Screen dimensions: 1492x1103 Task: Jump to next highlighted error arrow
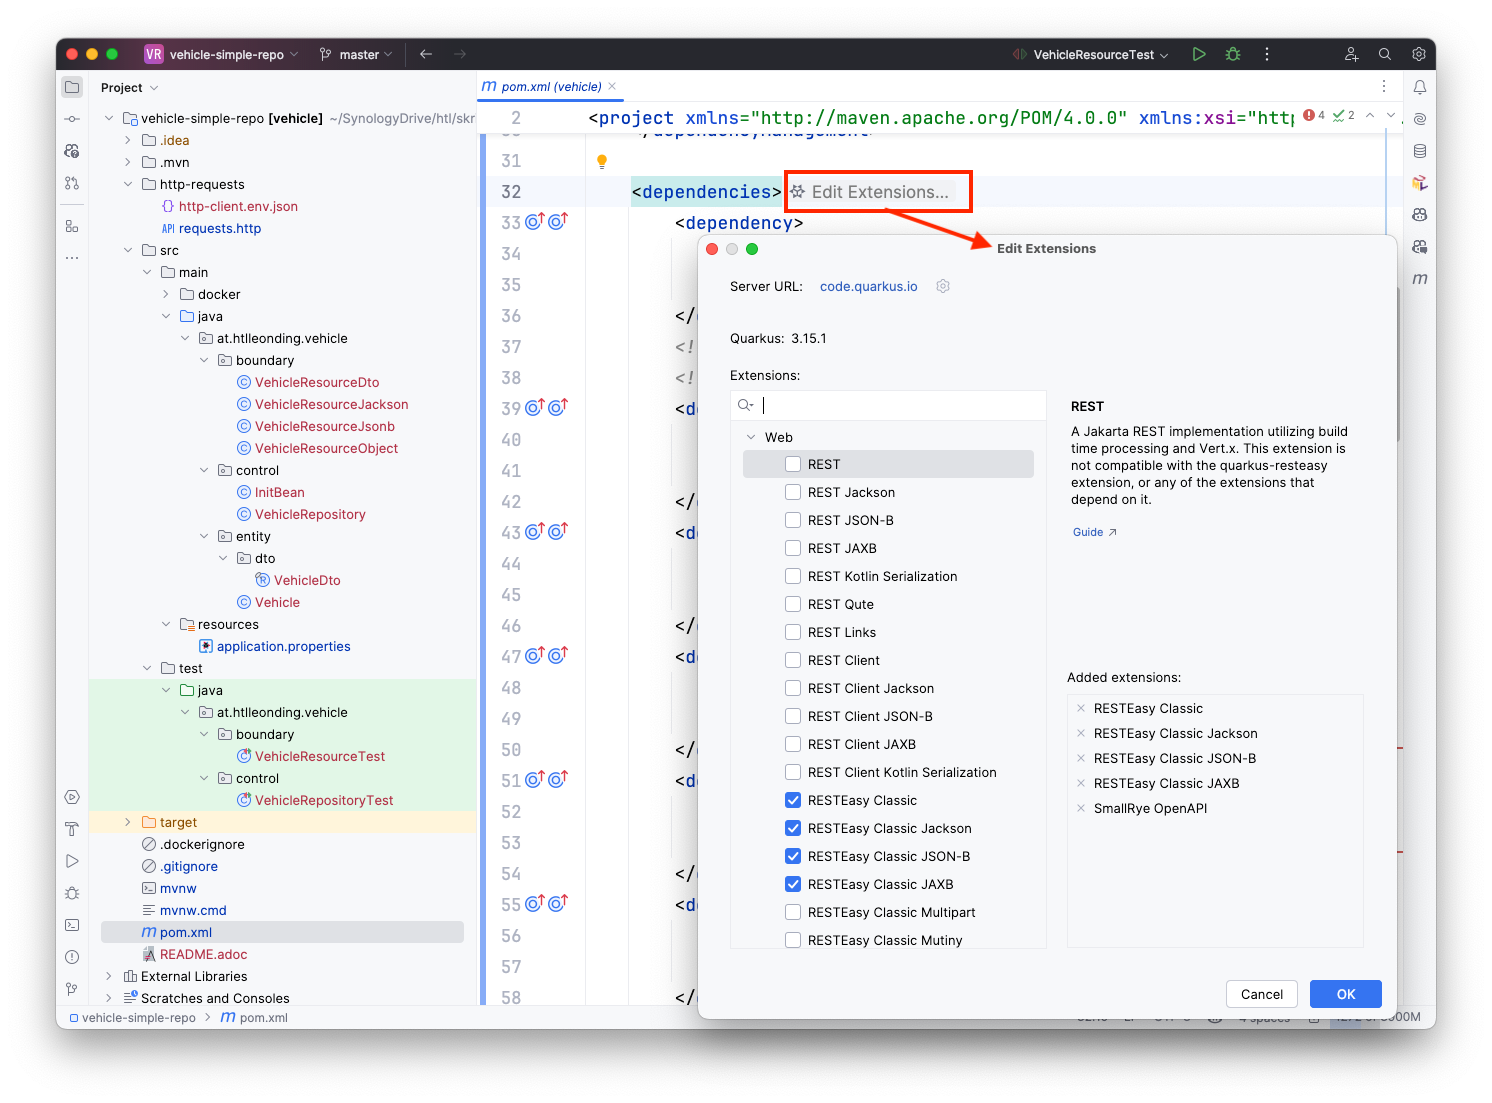[1391, 116]
